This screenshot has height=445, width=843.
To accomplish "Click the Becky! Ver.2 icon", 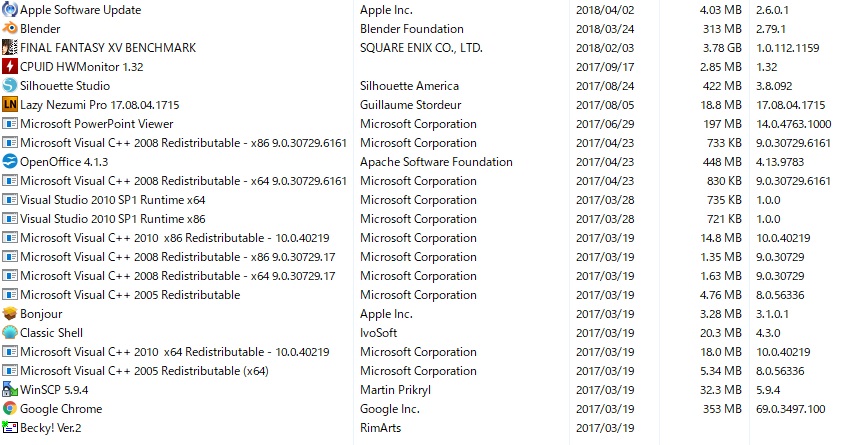I will click(10, 428).
